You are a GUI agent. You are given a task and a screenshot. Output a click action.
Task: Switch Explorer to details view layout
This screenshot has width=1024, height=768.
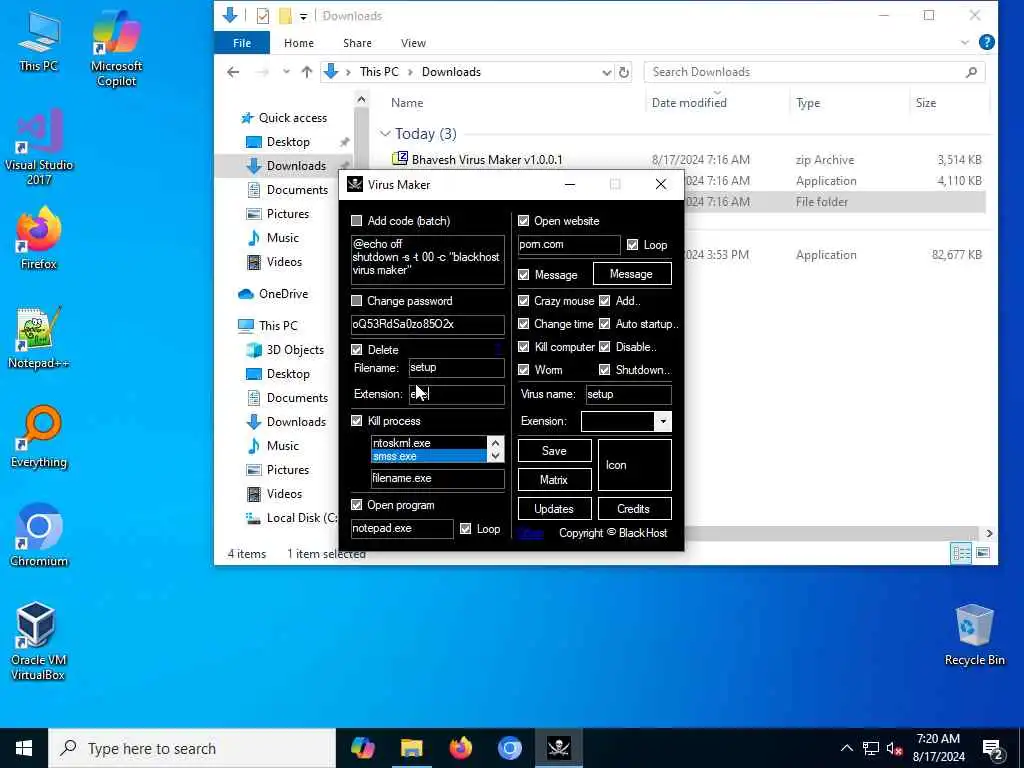tap(961, 553)
